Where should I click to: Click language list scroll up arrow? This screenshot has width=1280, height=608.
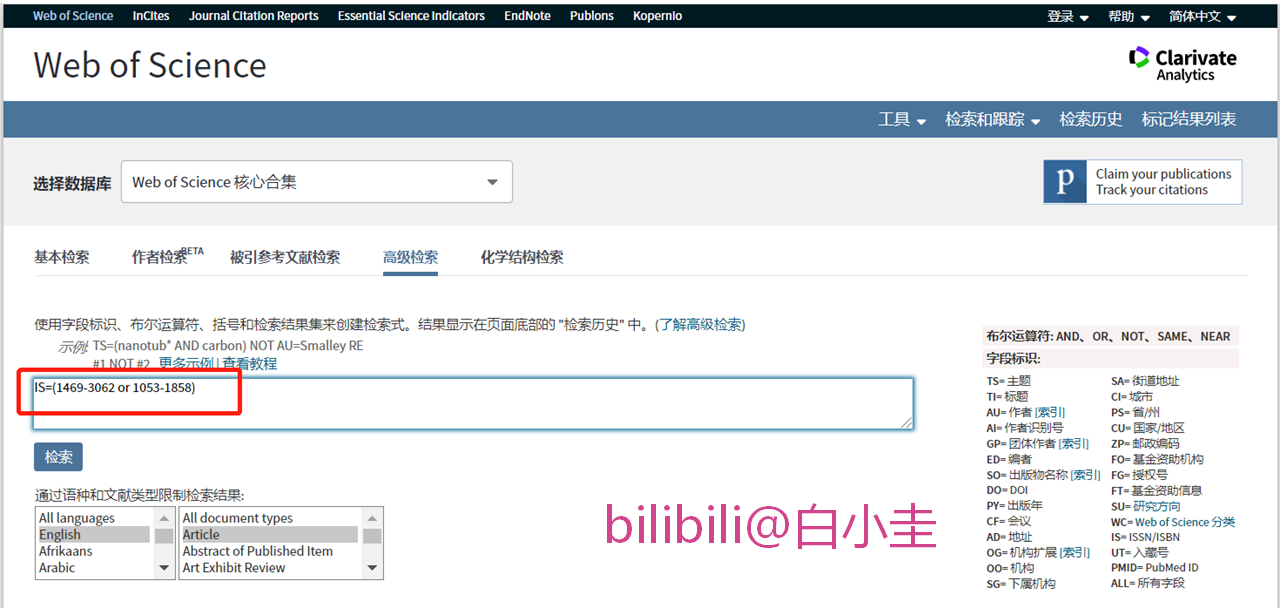click(164, 518)
